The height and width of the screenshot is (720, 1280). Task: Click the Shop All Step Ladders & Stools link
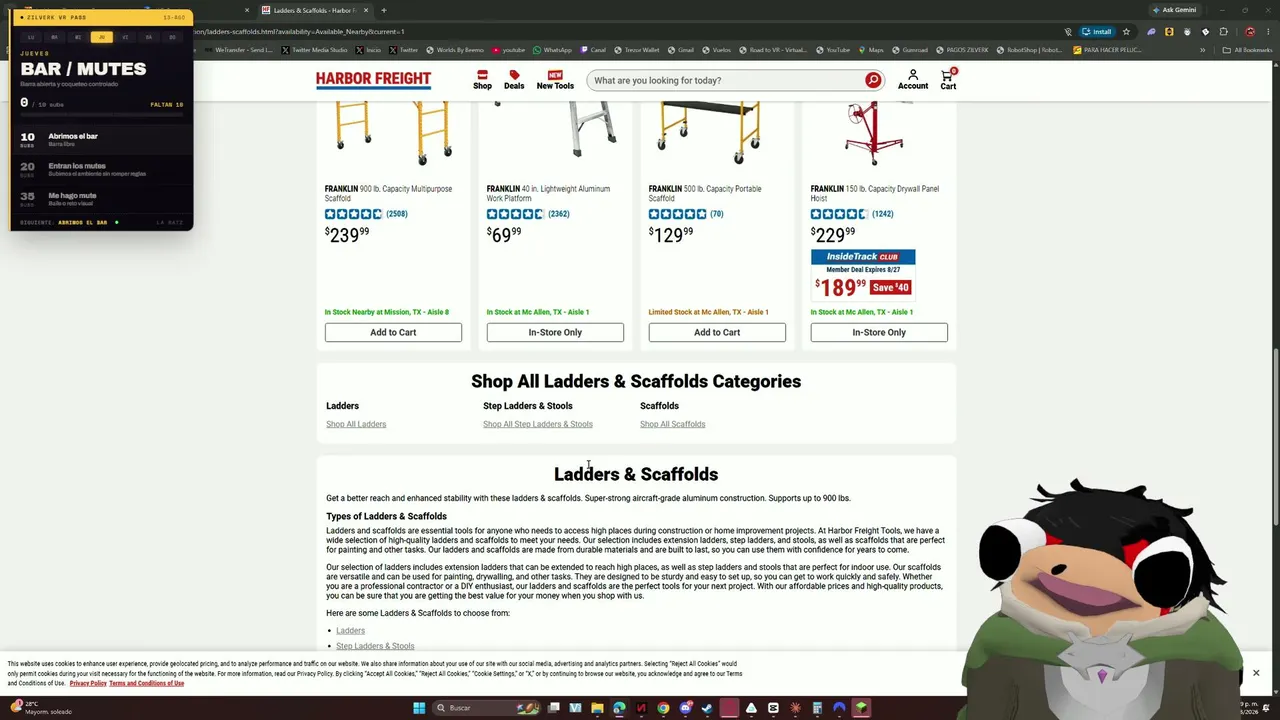click(538, 424)
